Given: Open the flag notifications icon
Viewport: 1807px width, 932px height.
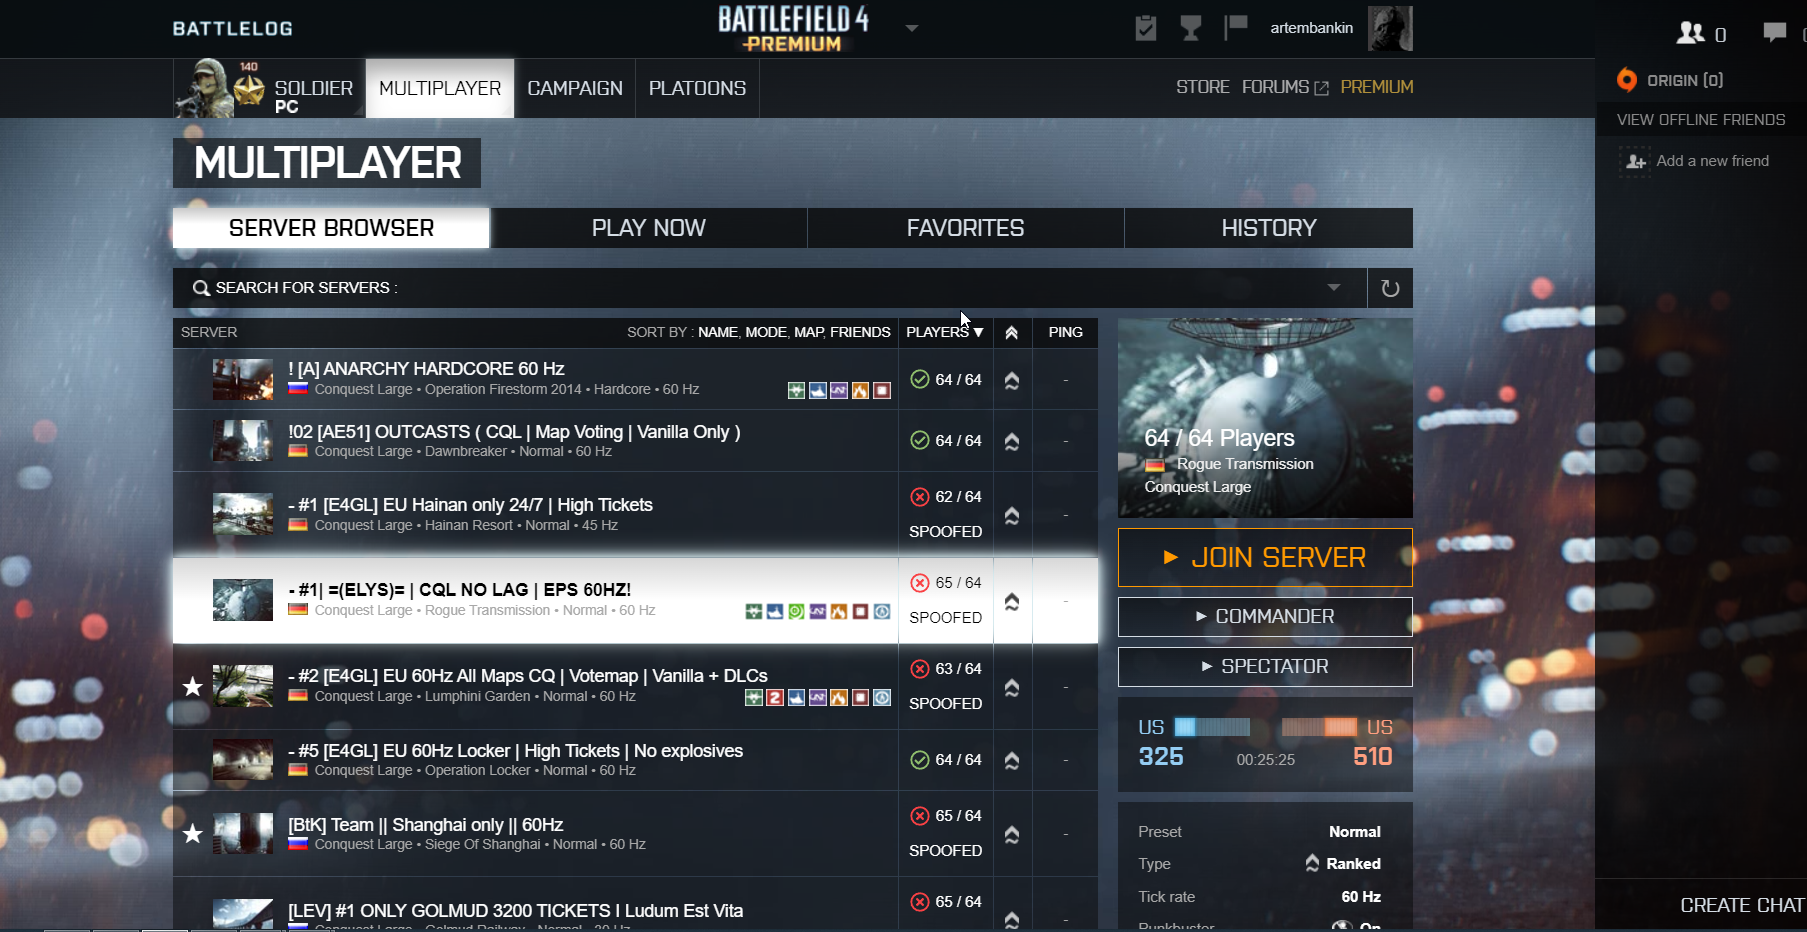Looking at the screenshot, I should pos(1236,27).
